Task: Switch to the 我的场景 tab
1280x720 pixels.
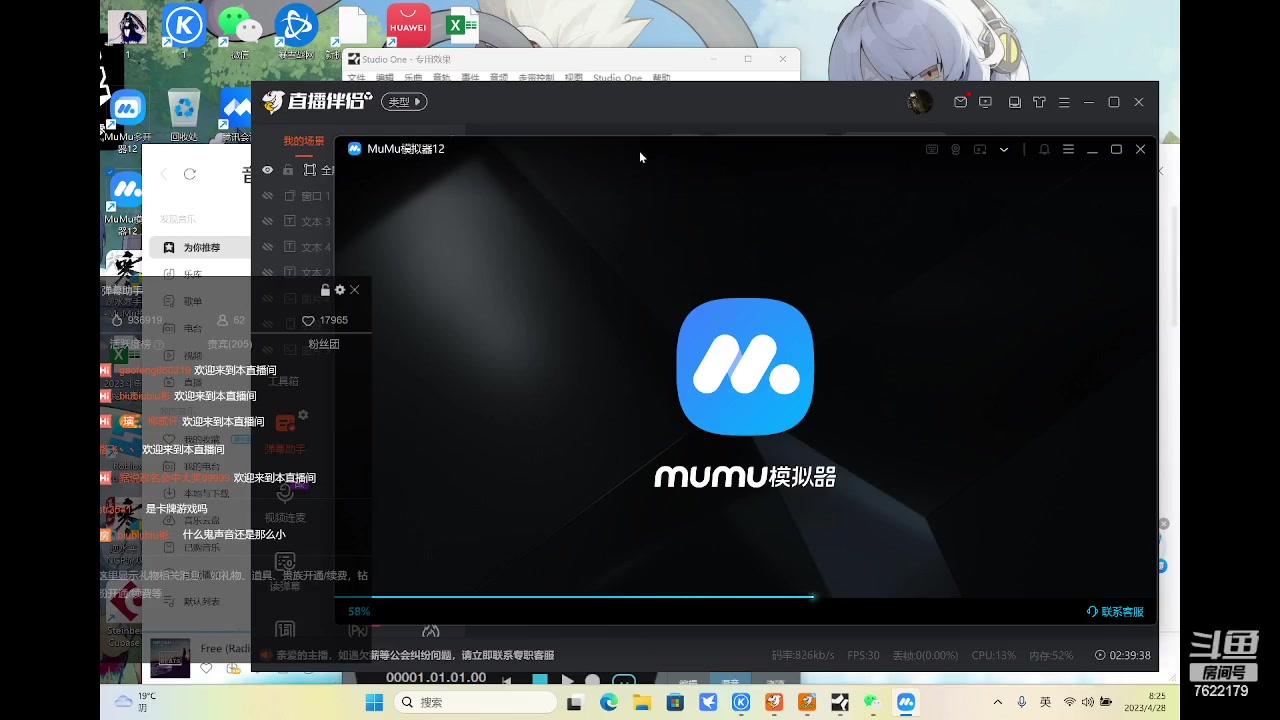Action: point(303,141)
